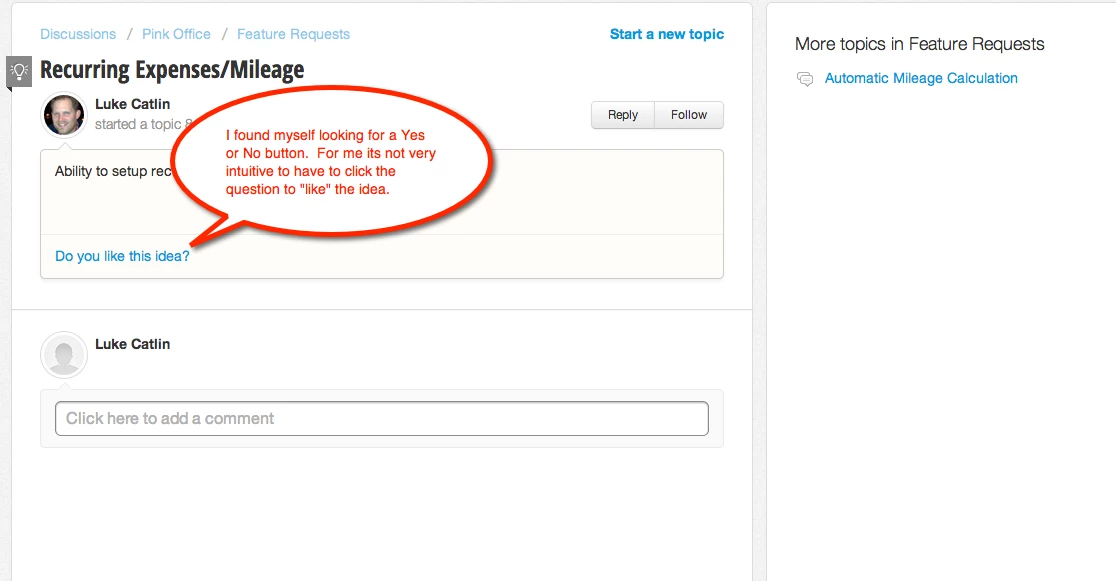Click the default gray avatar placeholder
Viewport: 1116px width, 581px height.
pyautogui.click(x=64, y=355)
